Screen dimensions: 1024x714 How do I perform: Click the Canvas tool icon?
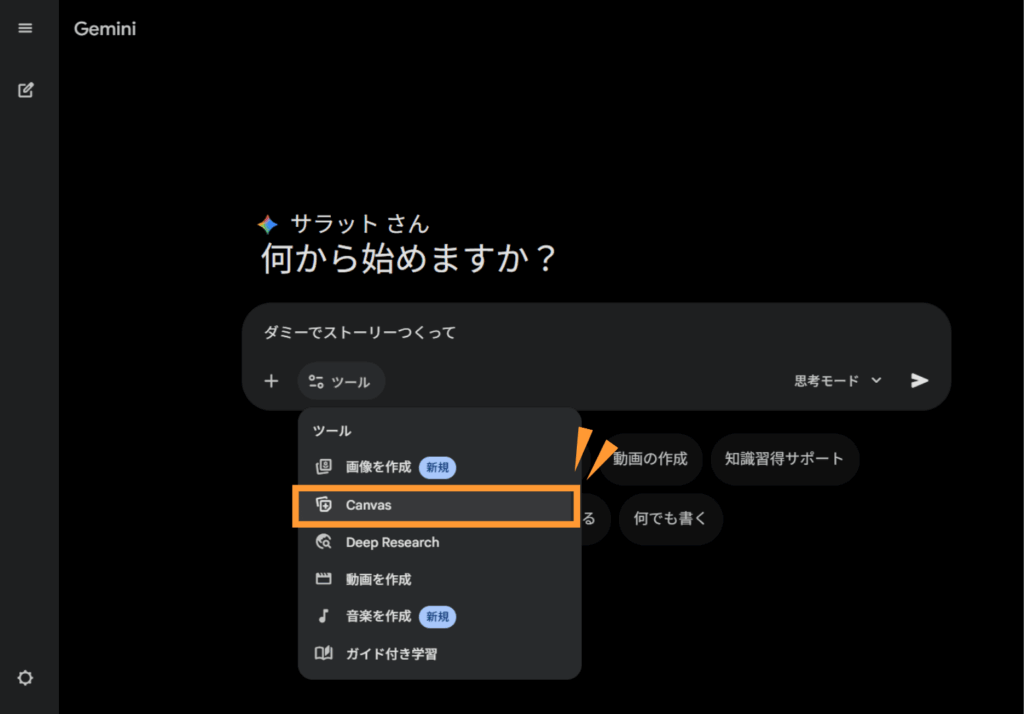click(324, 504)
